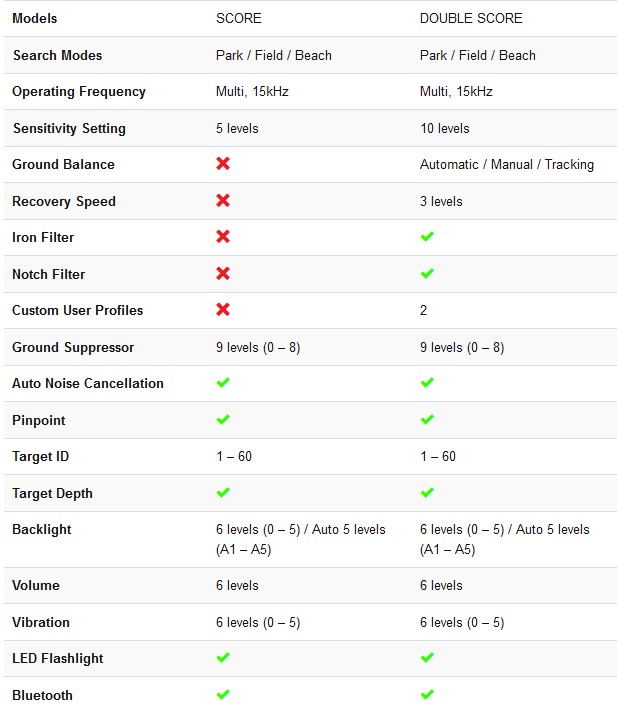Click the DOUBLE SCORE '10 levels' sensitivity value
This screenshot has height=713, width=618.
pyautogui.click(x=444, y=128)
